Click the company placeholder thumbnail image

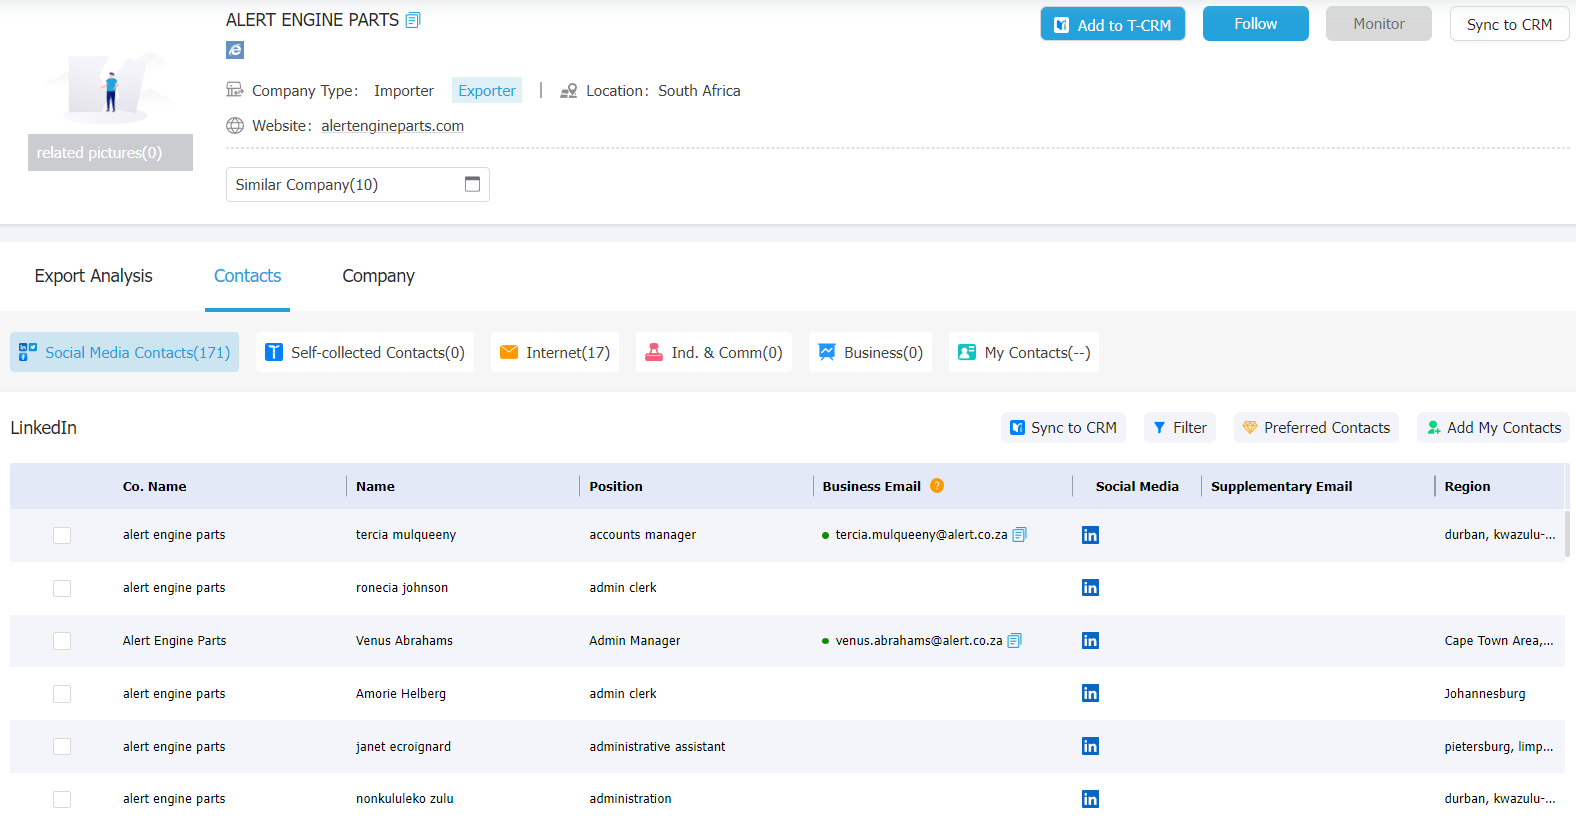(x=110, y=90)
